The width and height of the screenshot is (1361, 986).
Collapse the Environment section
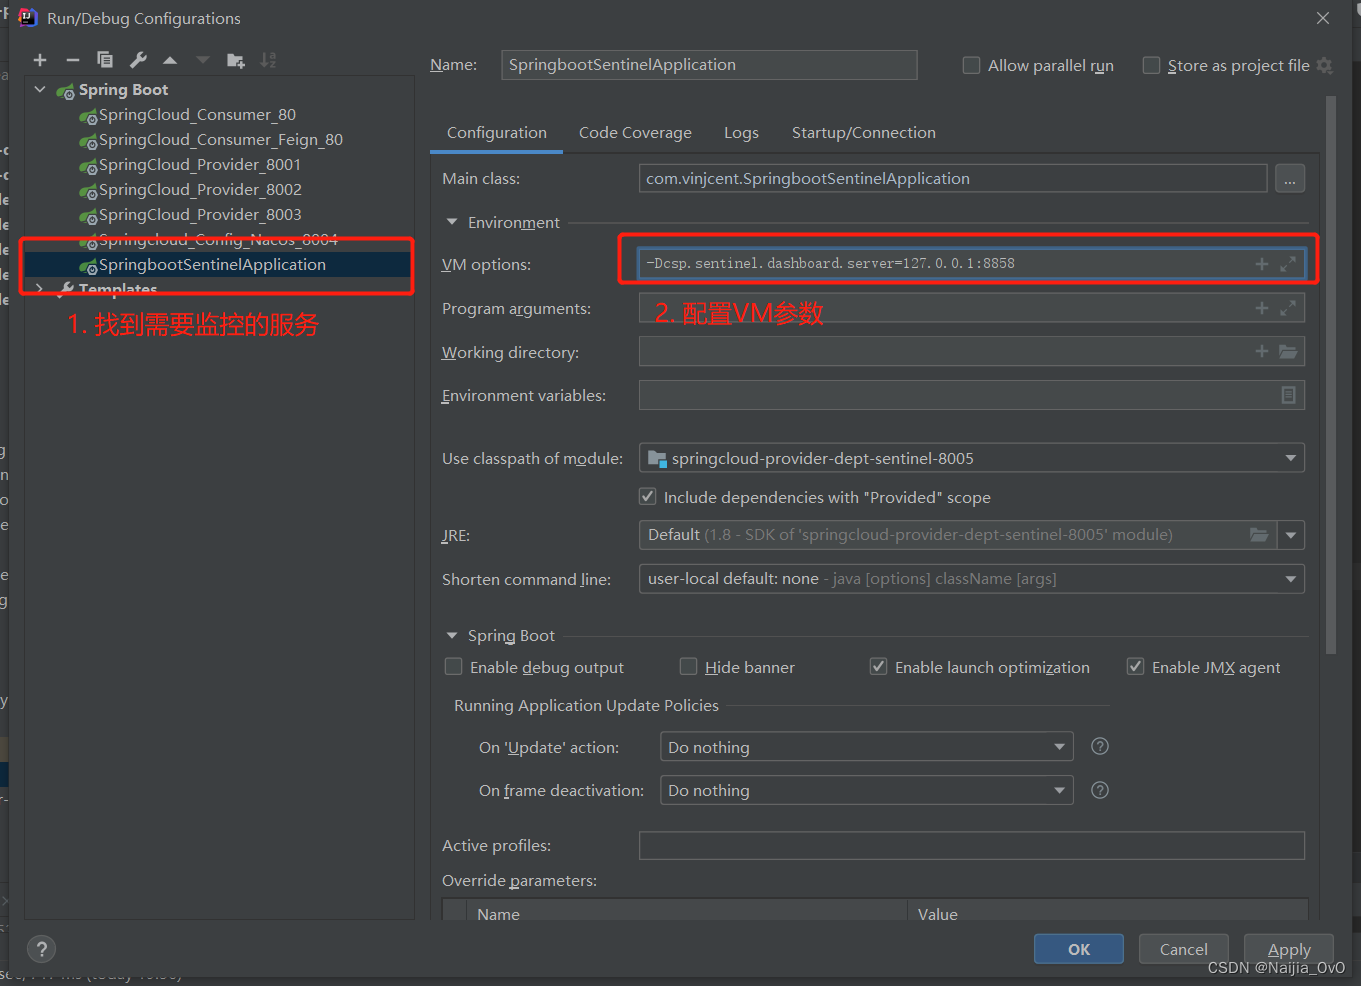(x=452, y=222)
